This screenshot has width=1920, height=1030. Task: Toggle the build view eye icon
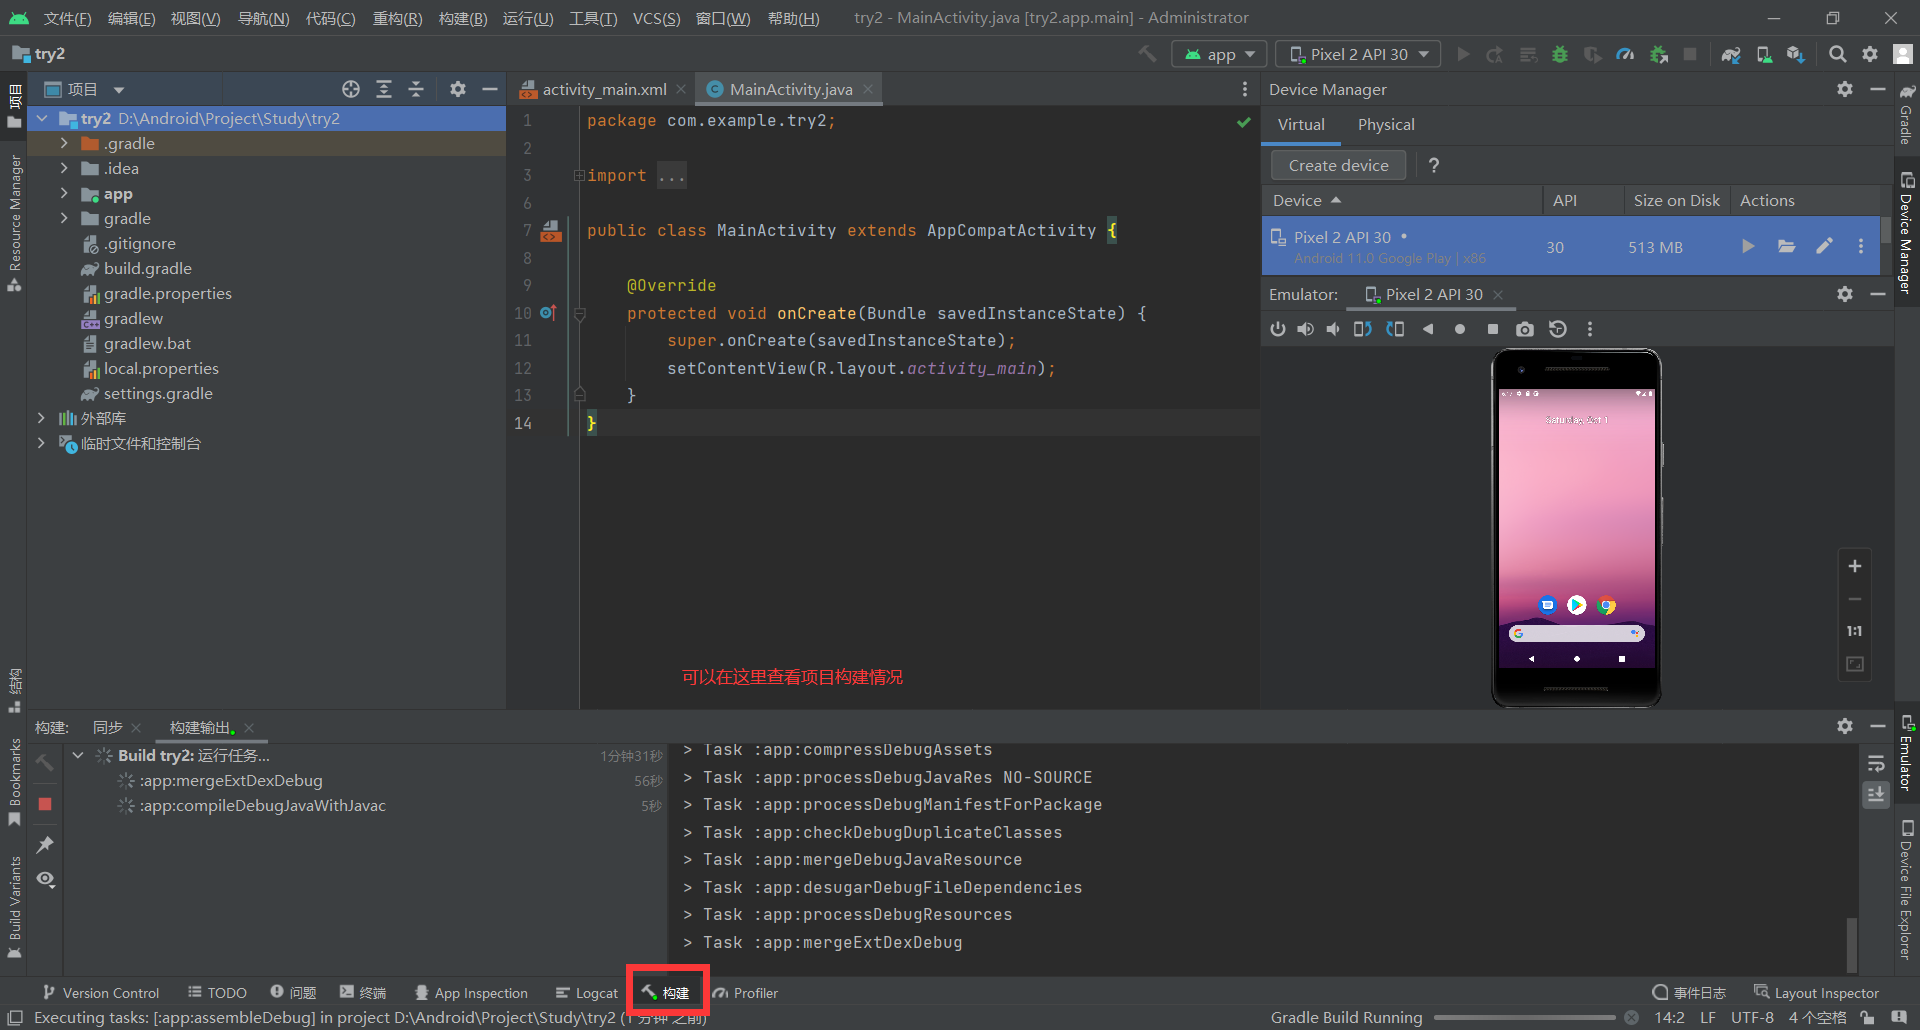45,879
